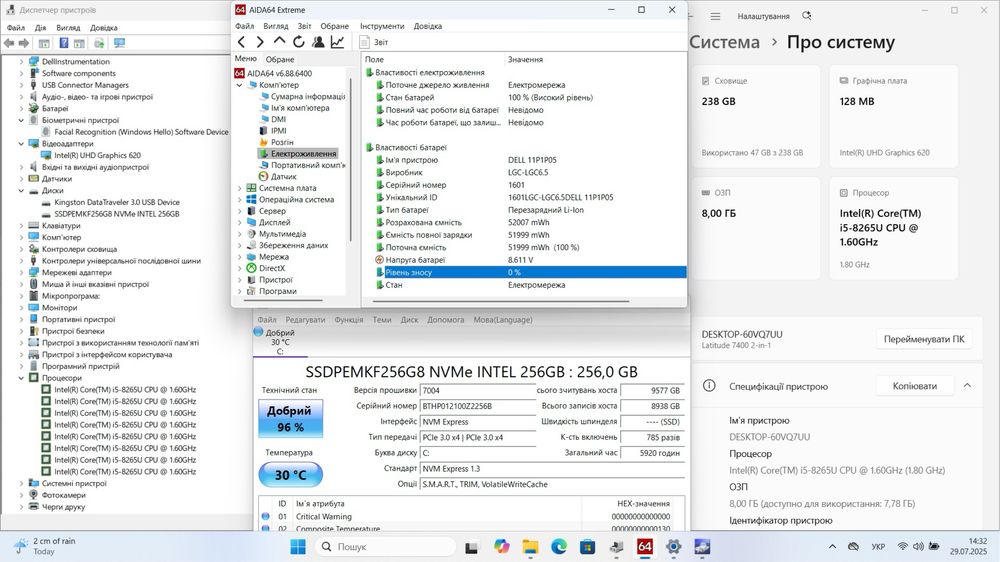Click УКР language indicator in tray

pyautogui.click(x=878, y=547)
